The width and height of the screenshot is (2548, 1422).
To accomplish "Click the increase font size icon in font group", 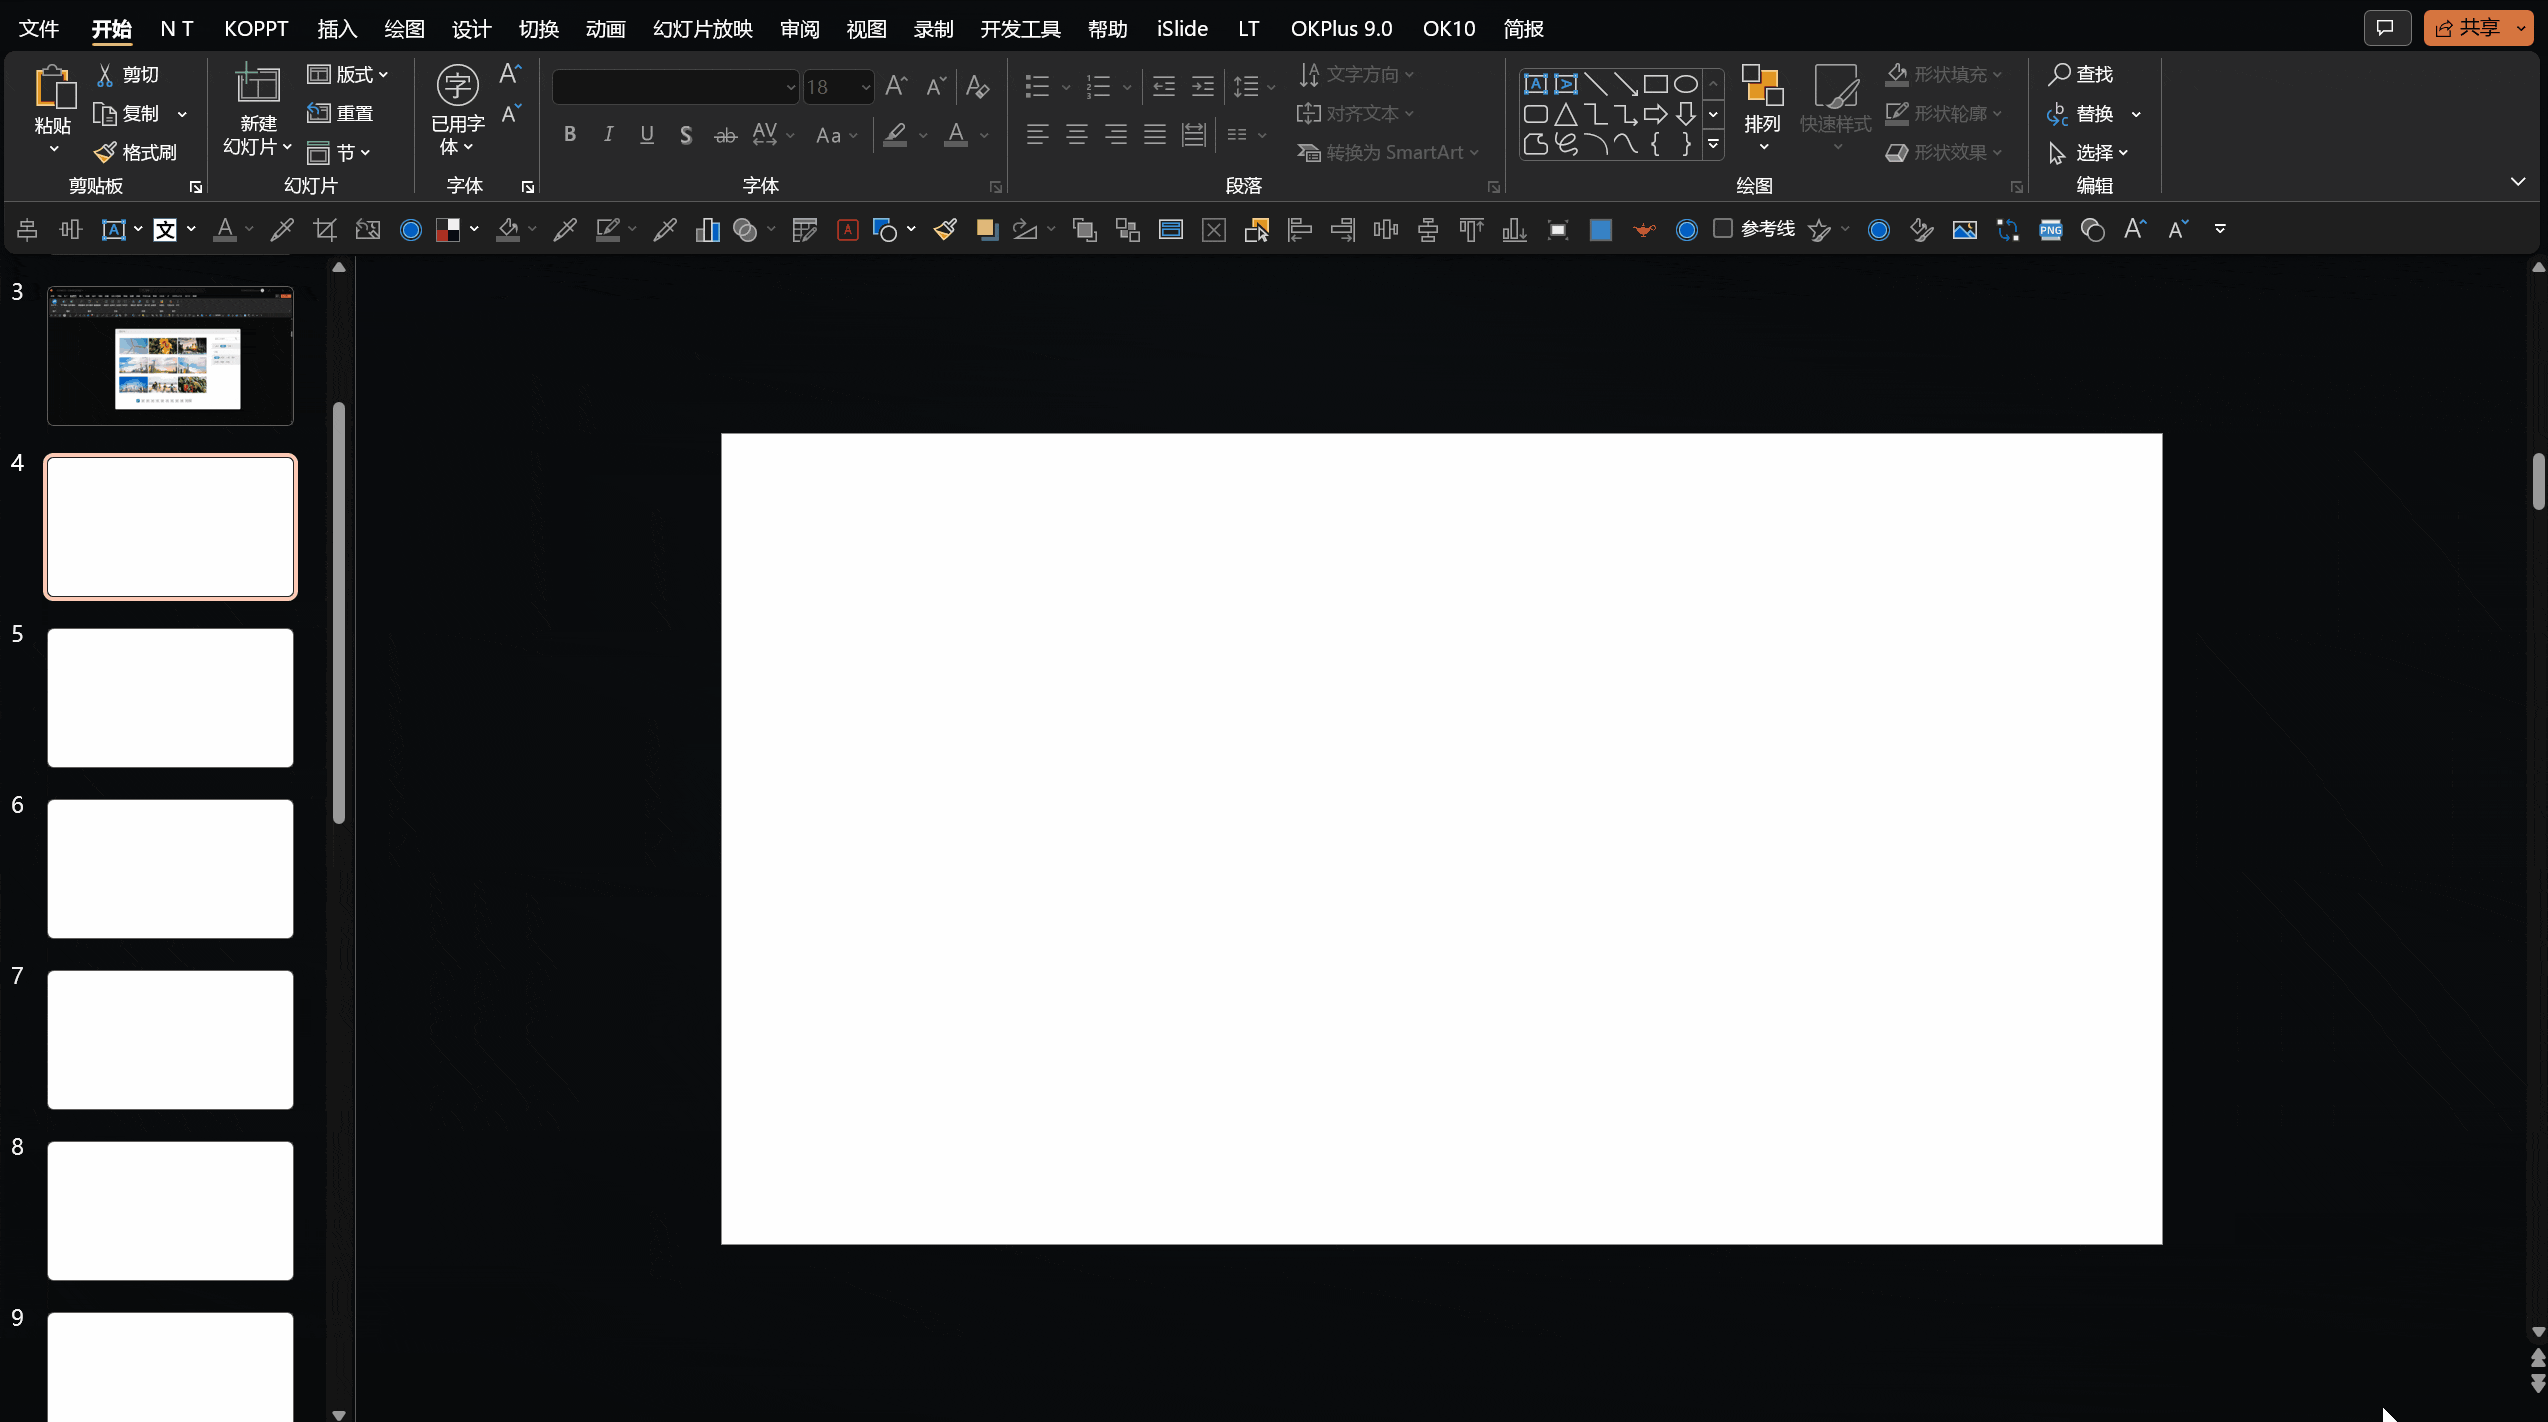I will [x=896, y=87].
